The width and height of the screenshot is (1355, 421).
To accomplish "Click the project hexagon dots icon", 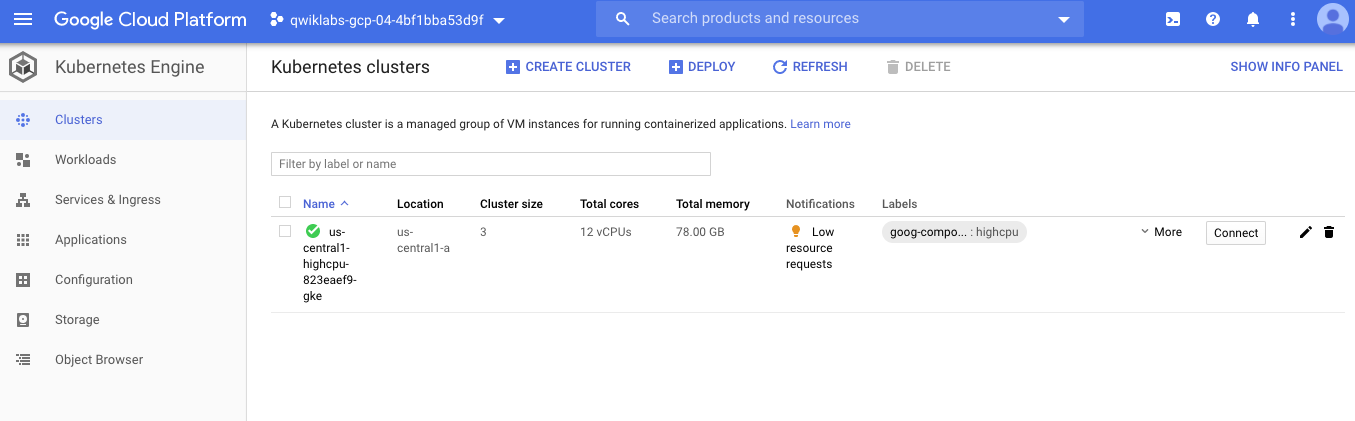I will (x=277, y=19).
